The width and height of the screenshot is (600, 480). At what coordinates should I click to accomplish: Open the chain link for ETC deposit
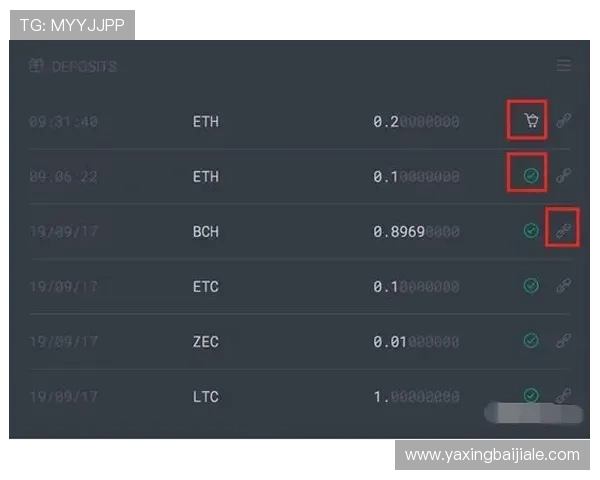pyautogui.click(x=564, y=286)
